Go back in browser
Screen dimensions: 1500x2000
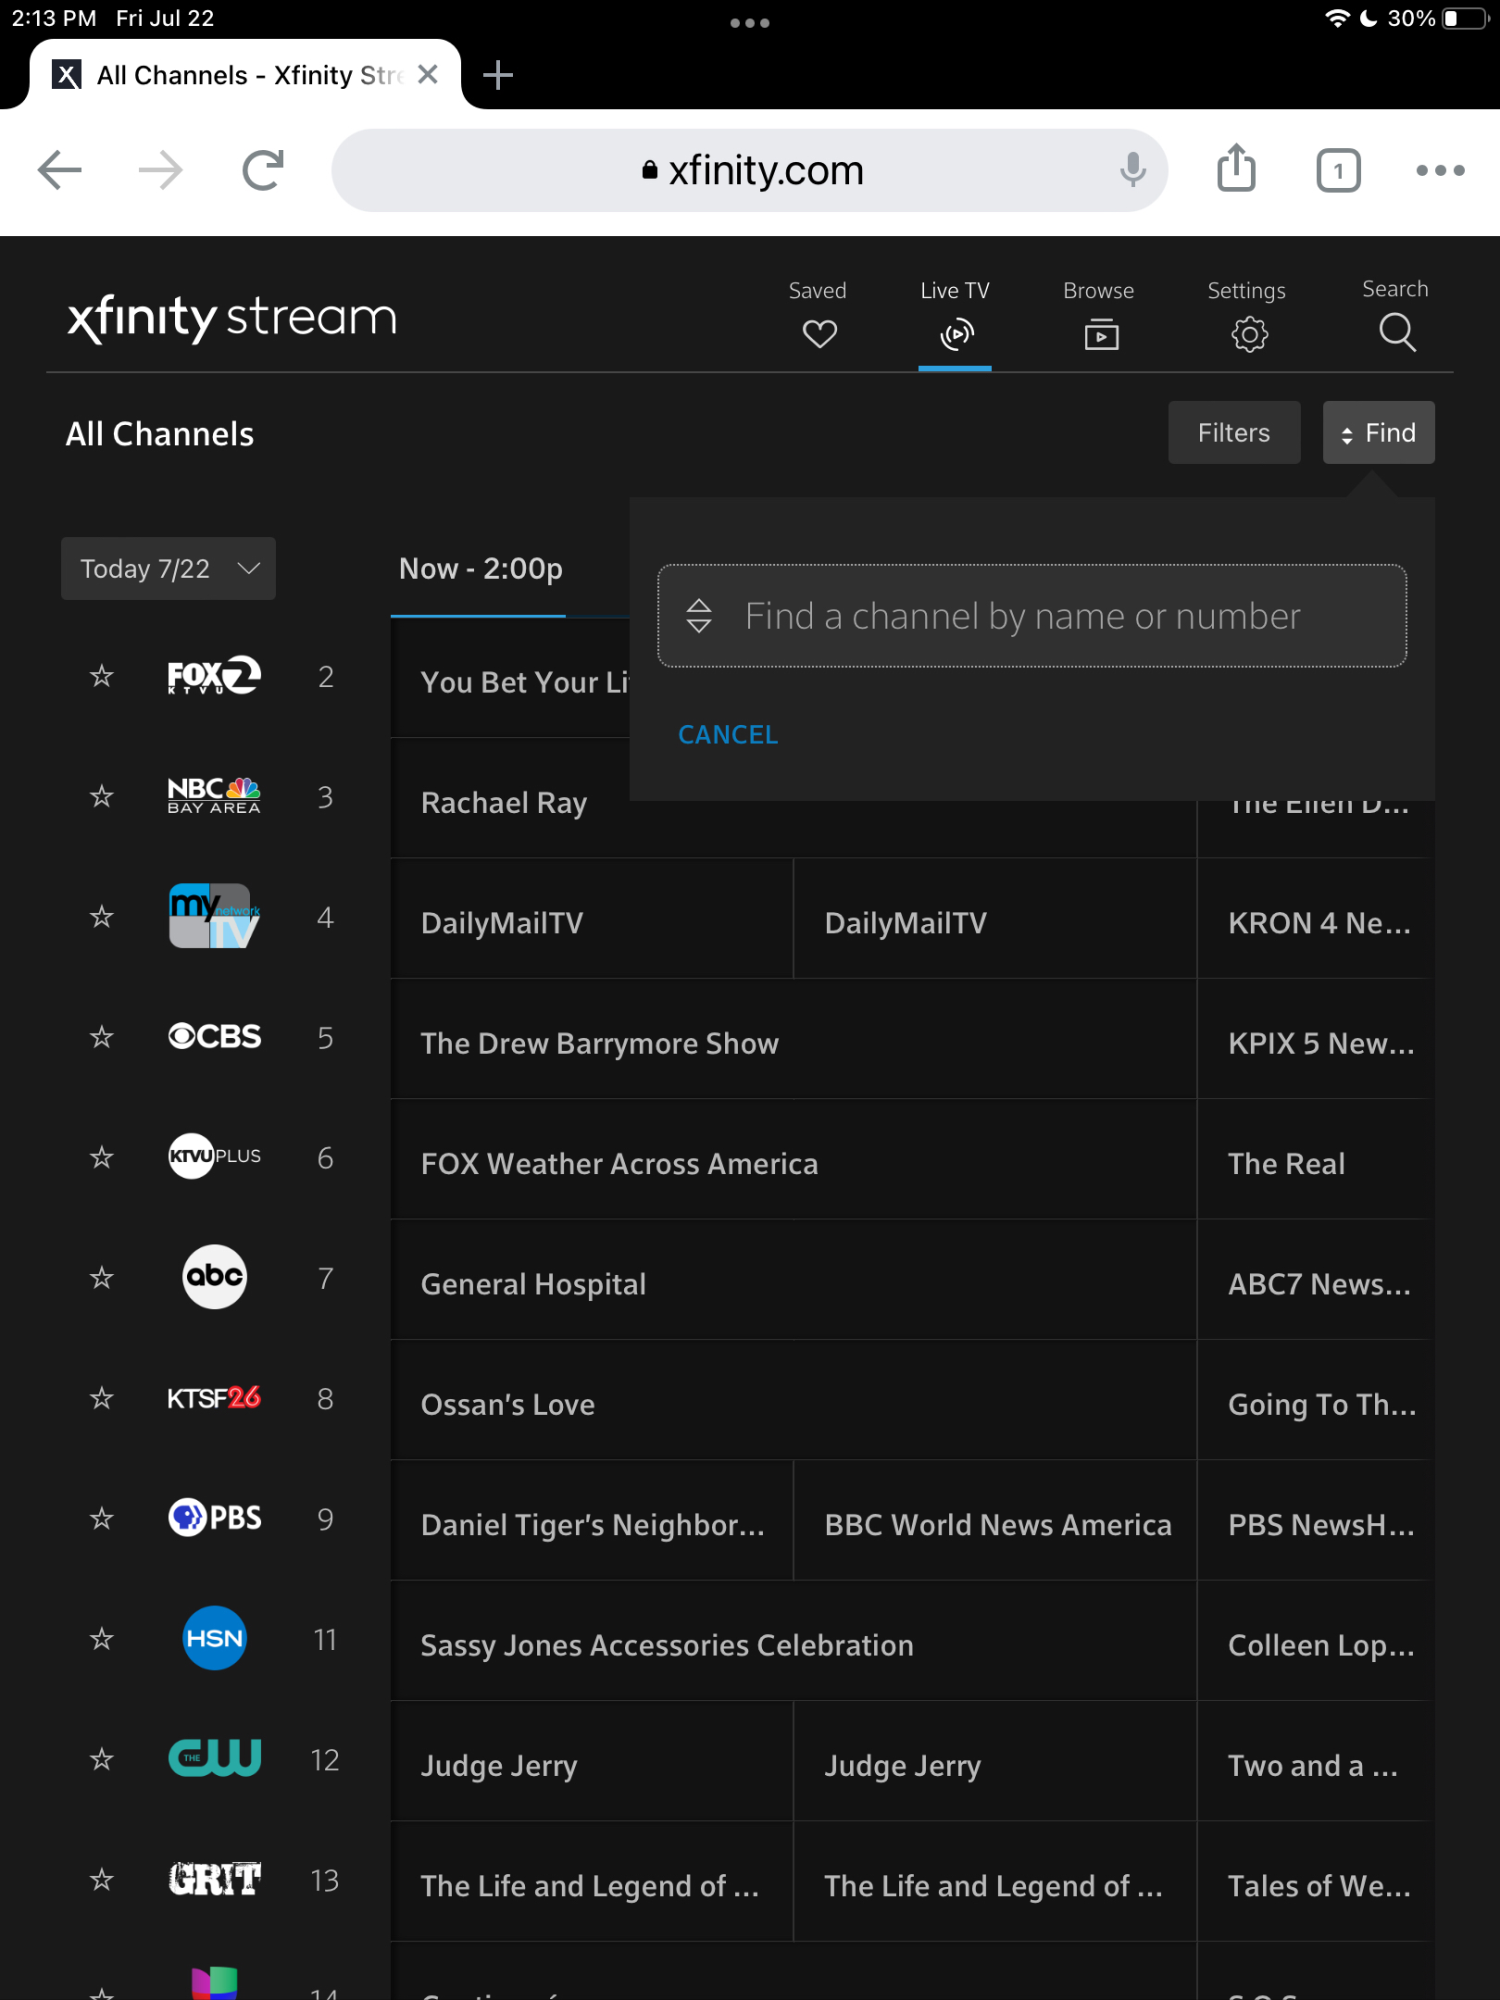coord(60,170)
